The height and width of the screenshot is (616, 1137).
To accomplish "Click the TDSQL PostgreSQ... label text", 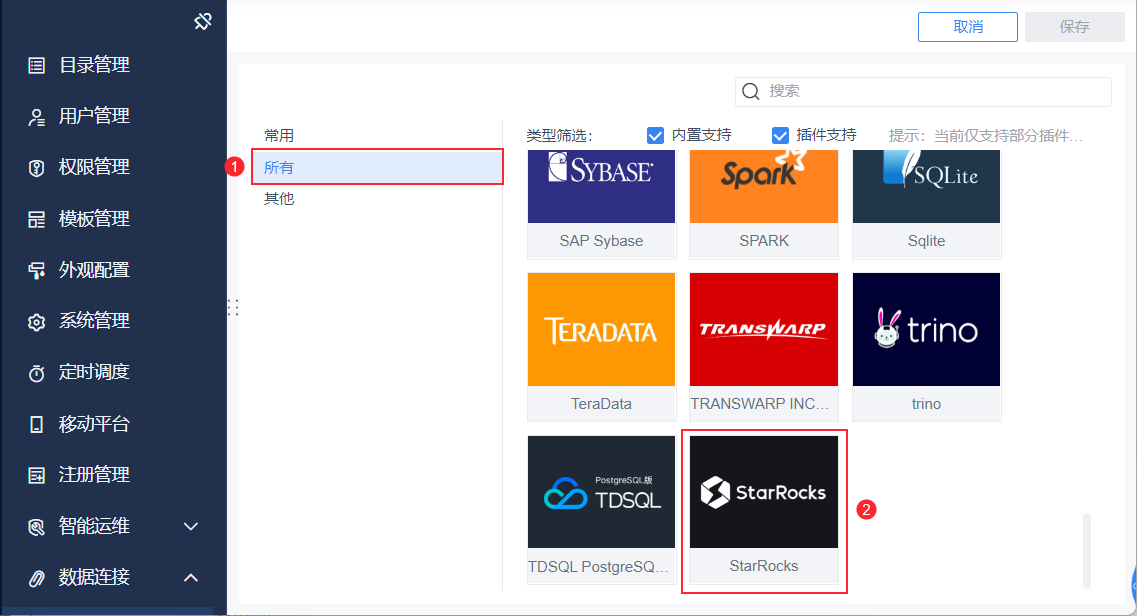I will (598, 567).
